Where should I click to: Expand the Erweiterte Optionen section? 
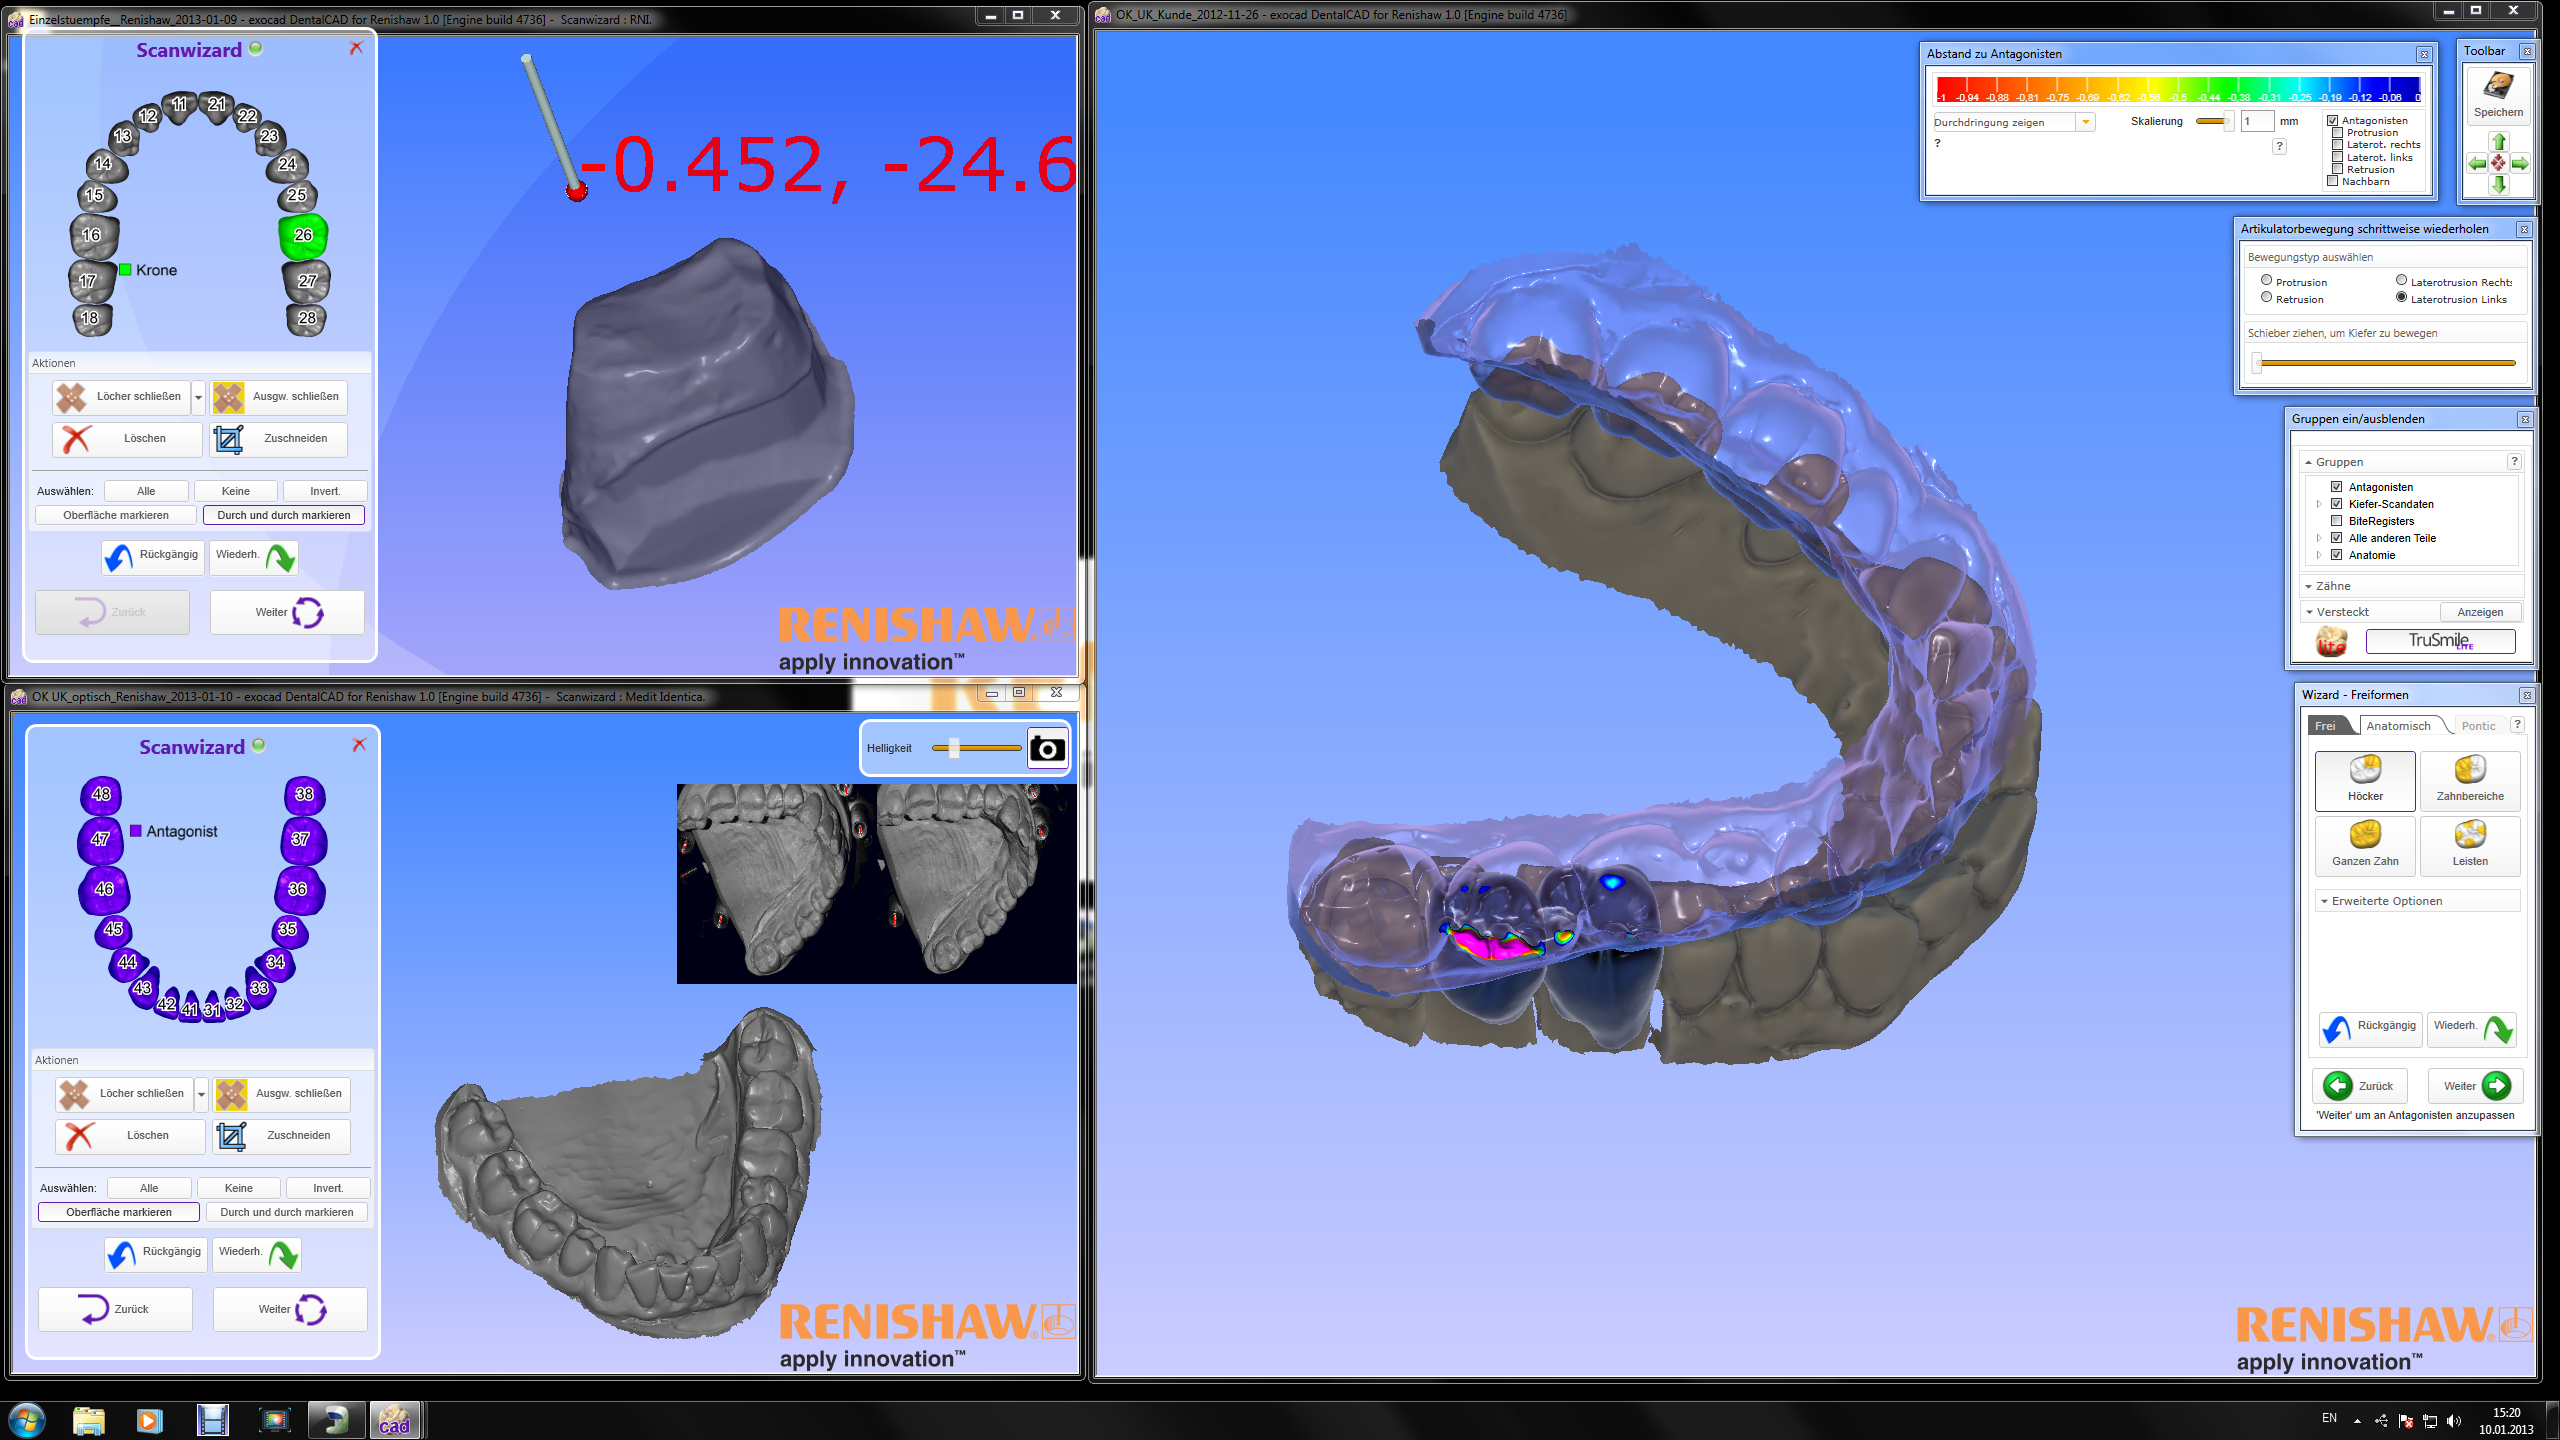pos(2386,901)
